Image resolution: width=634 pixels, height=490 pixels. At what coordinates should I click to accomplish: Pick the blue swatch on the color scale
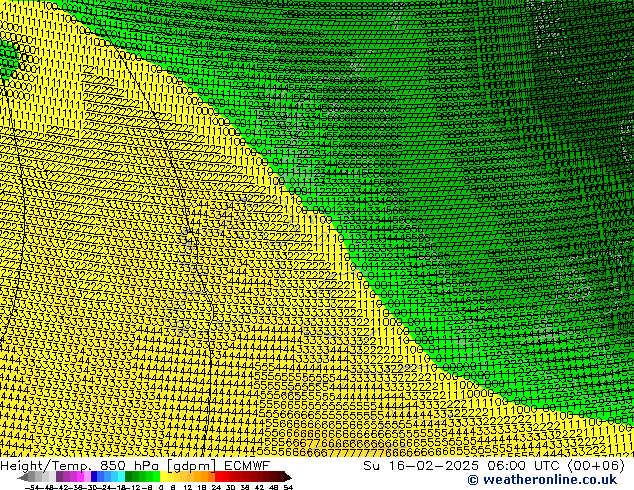[99, 477]
